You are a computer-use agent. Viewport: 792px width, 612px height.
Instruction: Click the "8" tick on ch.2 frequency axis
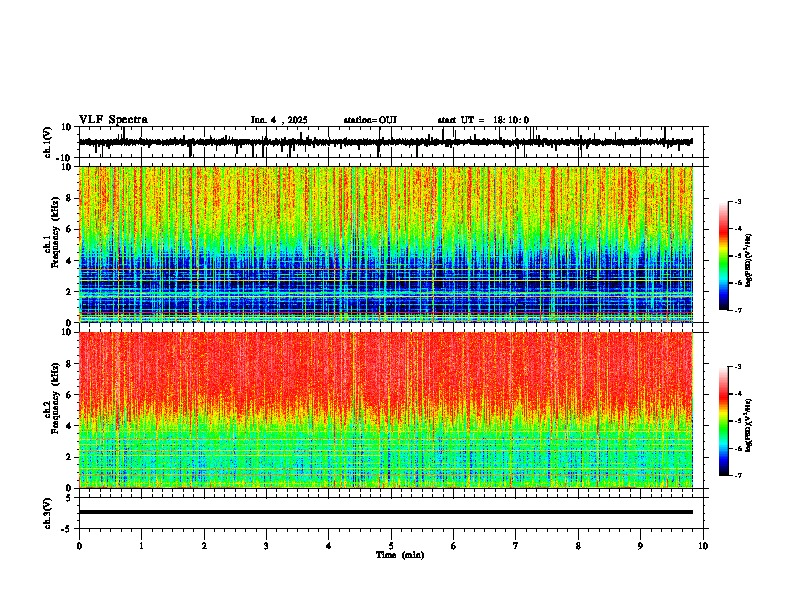69,364
